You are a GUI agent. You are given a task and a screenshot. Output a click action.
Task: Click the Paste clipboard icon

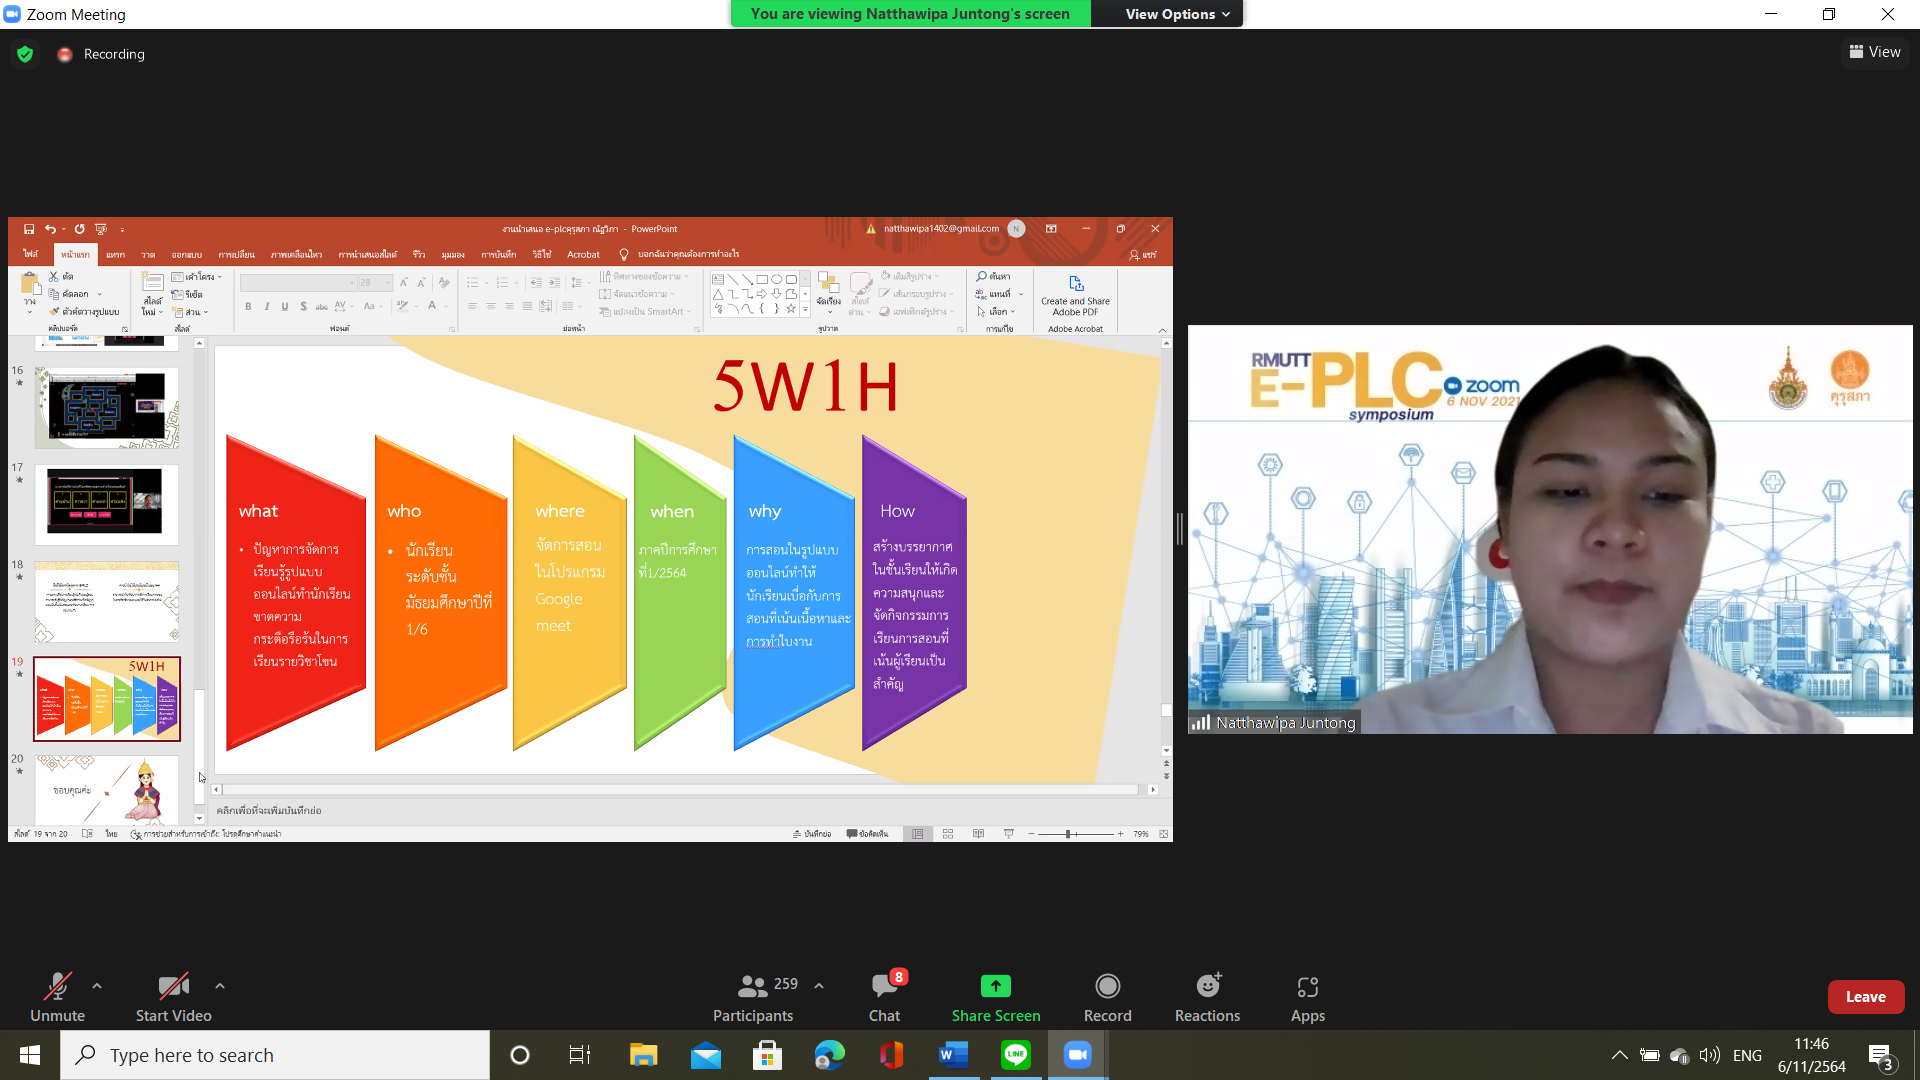[30, 286]
